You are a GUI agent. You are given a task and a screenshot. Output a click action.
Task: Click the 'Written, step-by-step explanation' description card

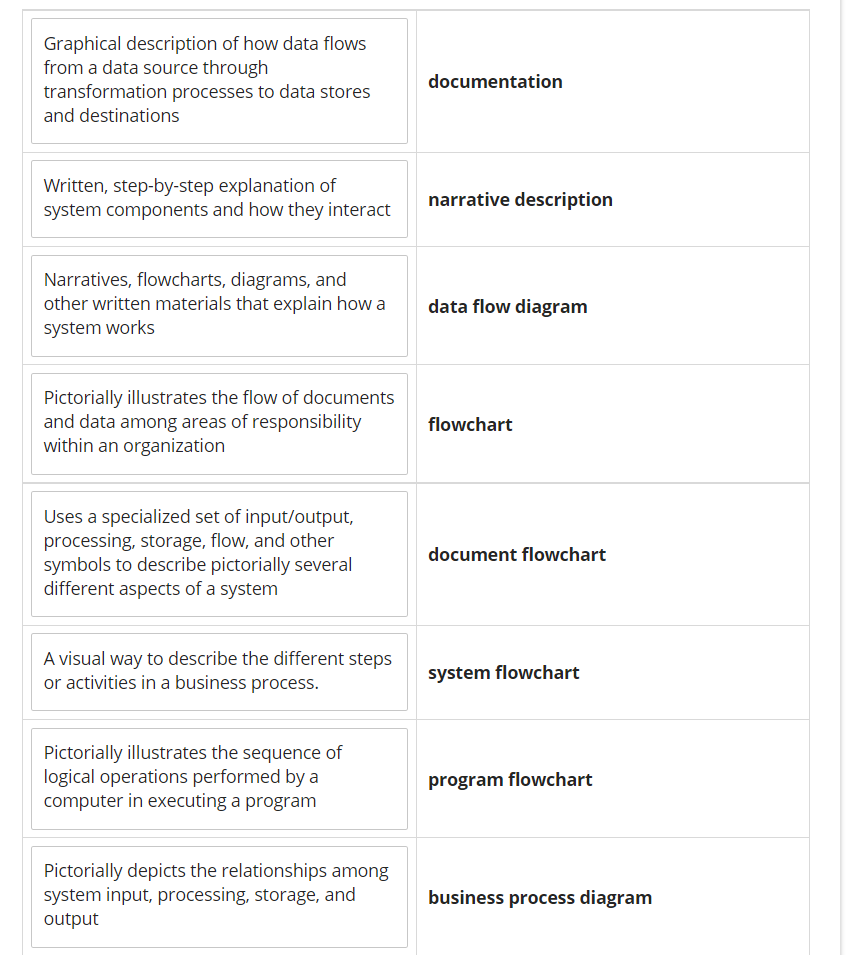coord(219,198)
